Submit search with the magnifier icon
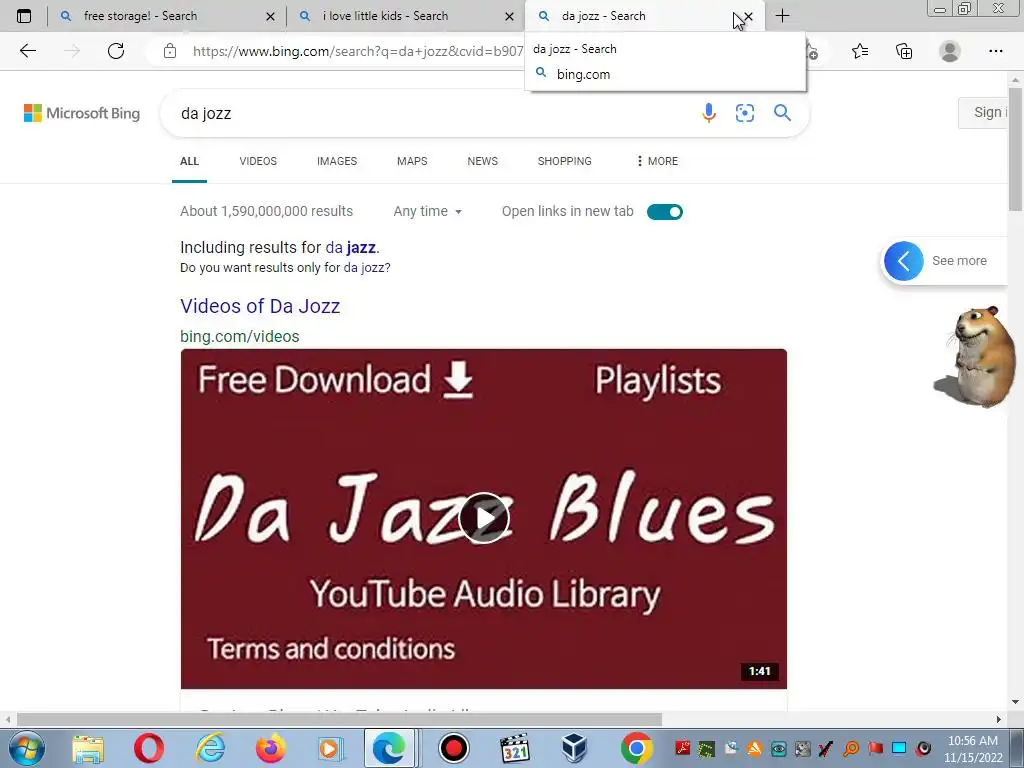 782,113
